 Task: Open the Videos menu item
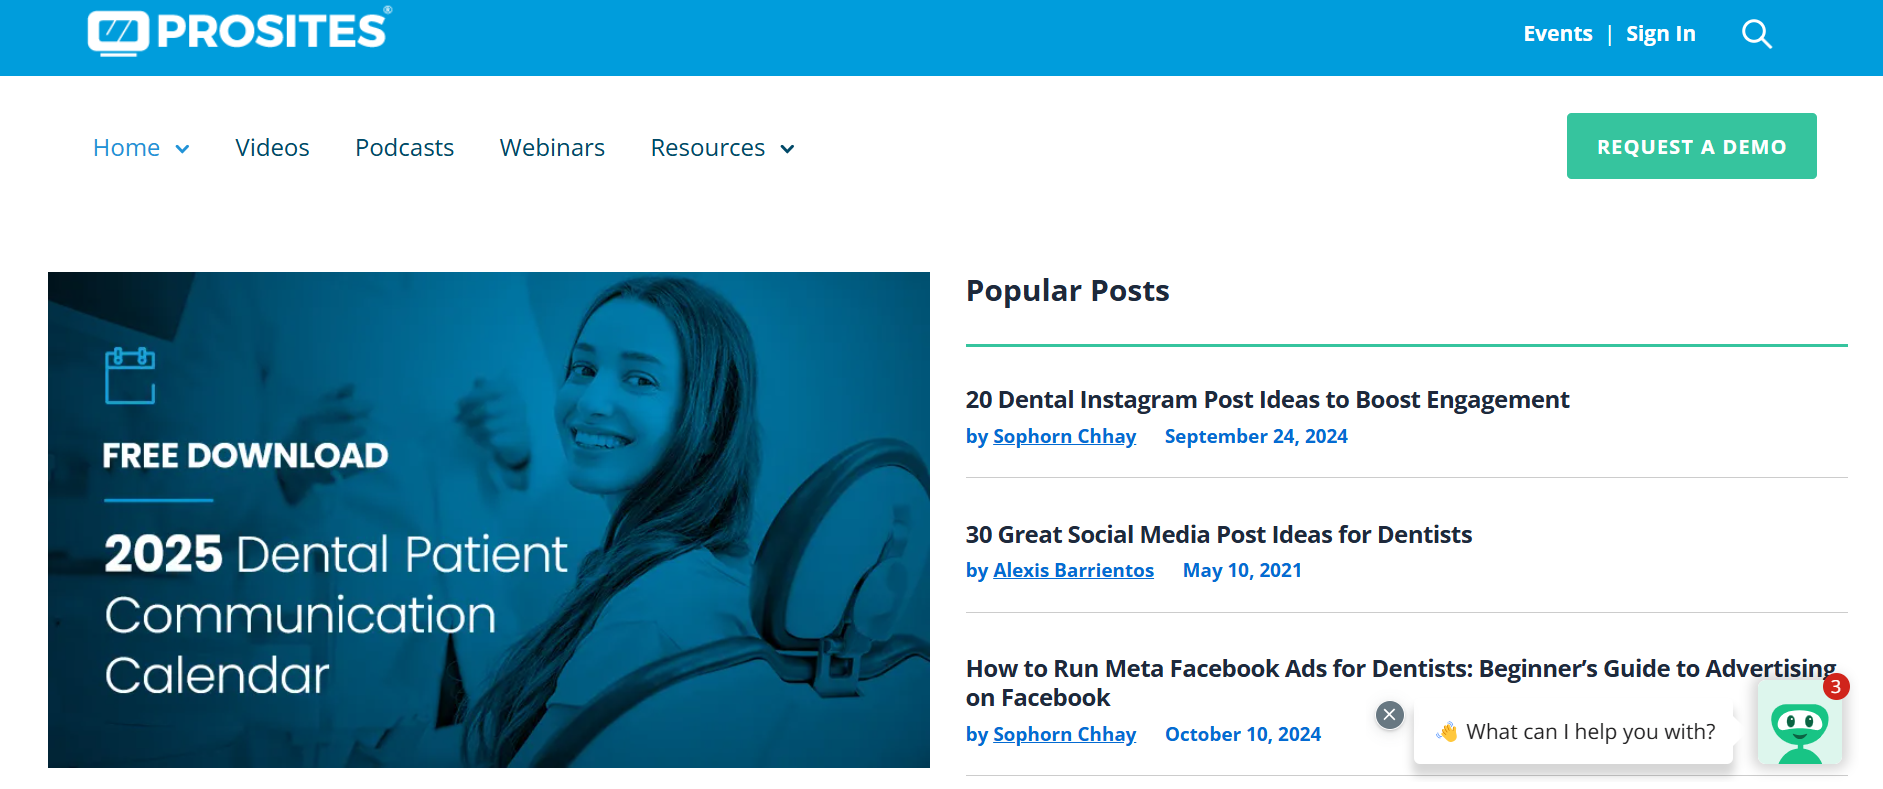(x=272, y=148)
